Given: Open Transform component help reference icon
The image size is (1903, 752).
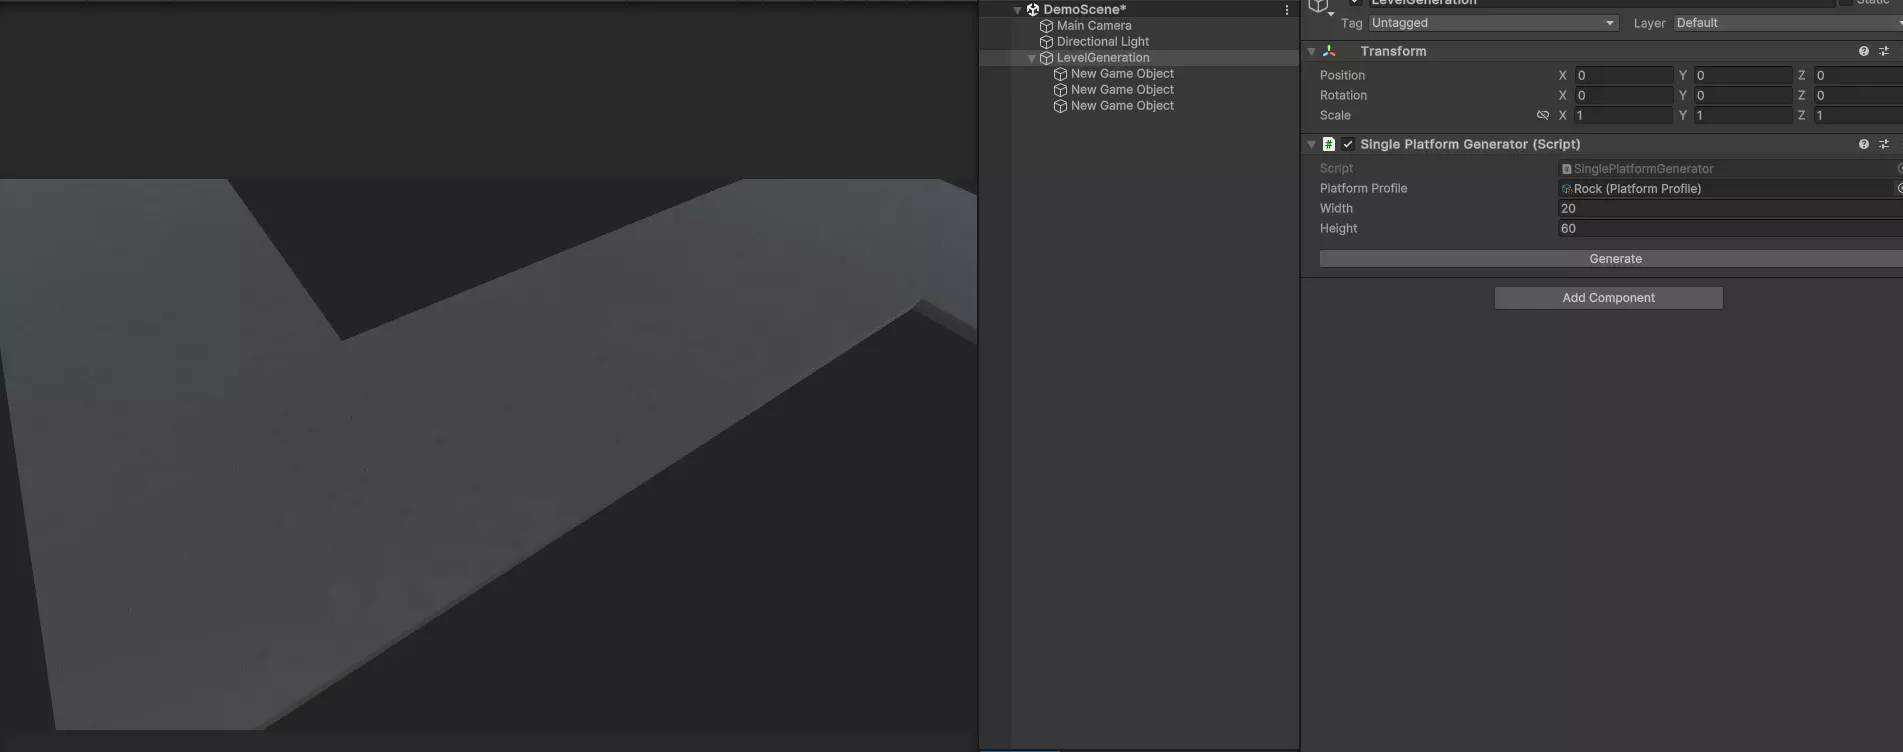Looking at the screenshot, I should (x=1864, y=51).
